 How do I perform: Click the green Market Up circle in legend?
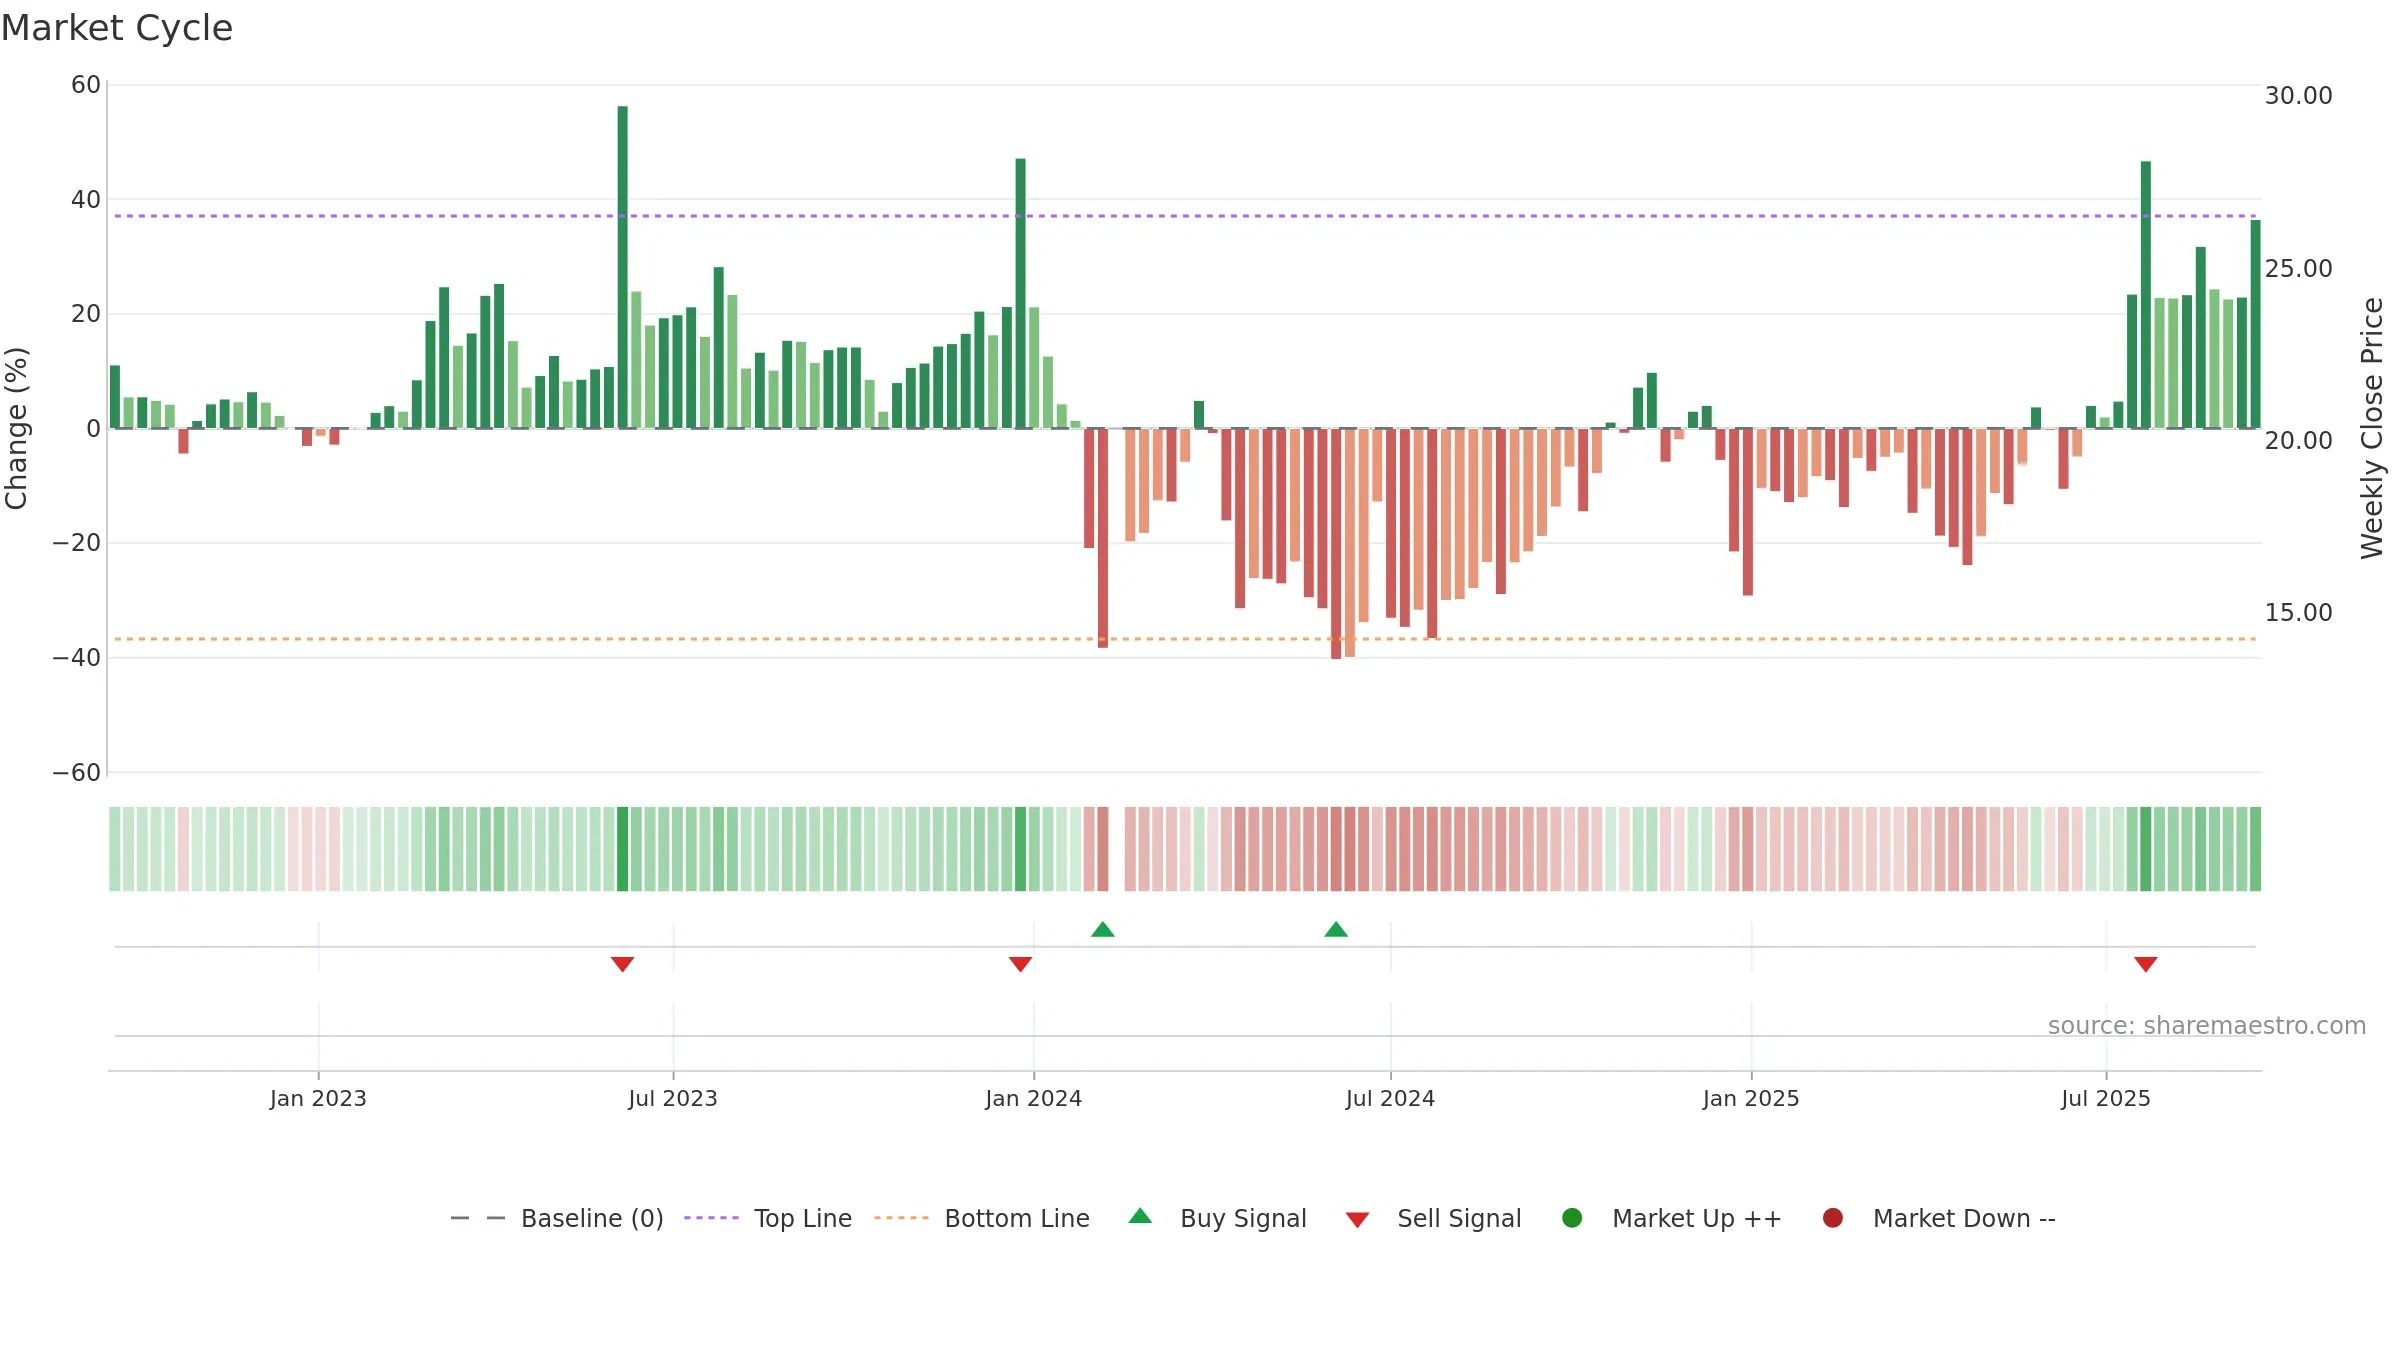click(x=1572, y=1218)
